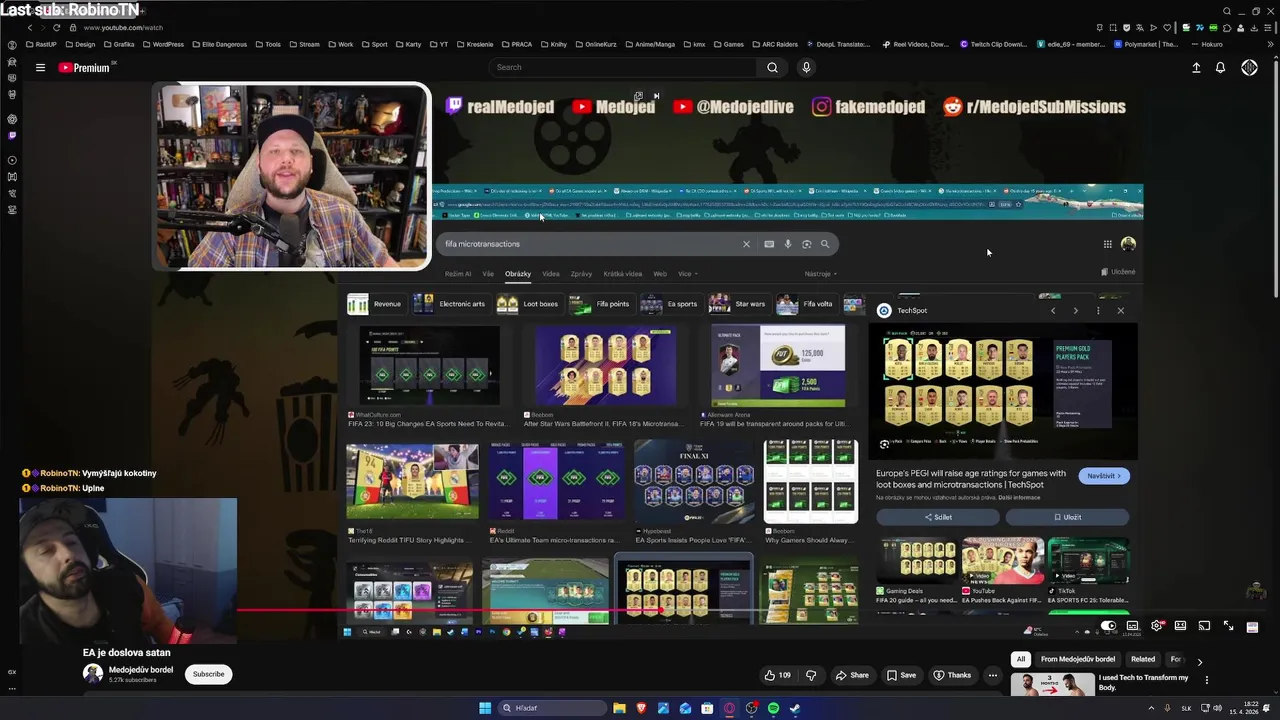Click the taskbar search box 'Hľadať'

(x=552, y=708)
